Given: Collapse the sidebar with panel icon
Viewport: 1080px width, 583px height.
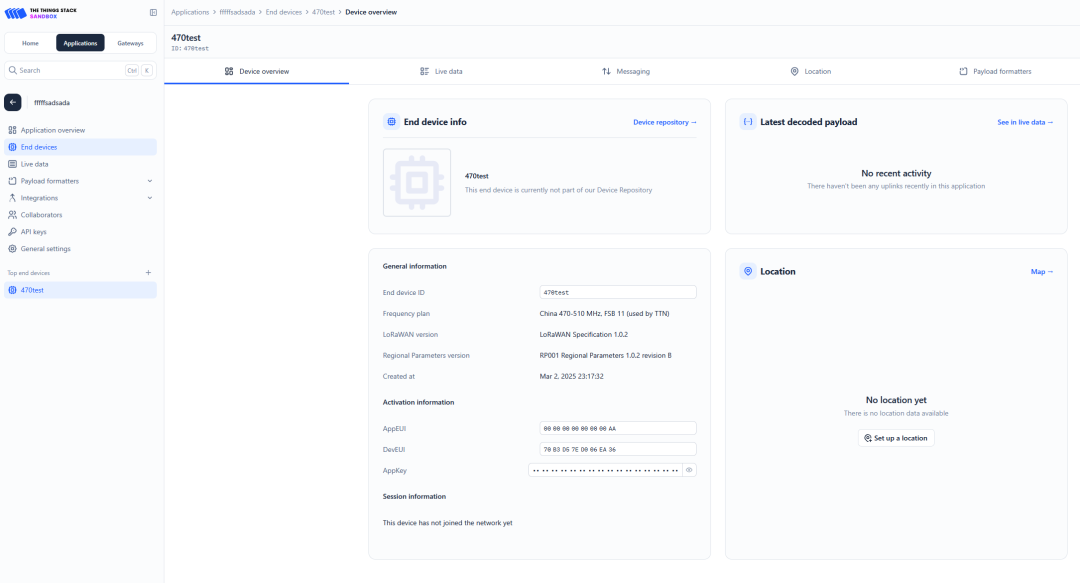Looking at the screenshot, I should point(153,12).
